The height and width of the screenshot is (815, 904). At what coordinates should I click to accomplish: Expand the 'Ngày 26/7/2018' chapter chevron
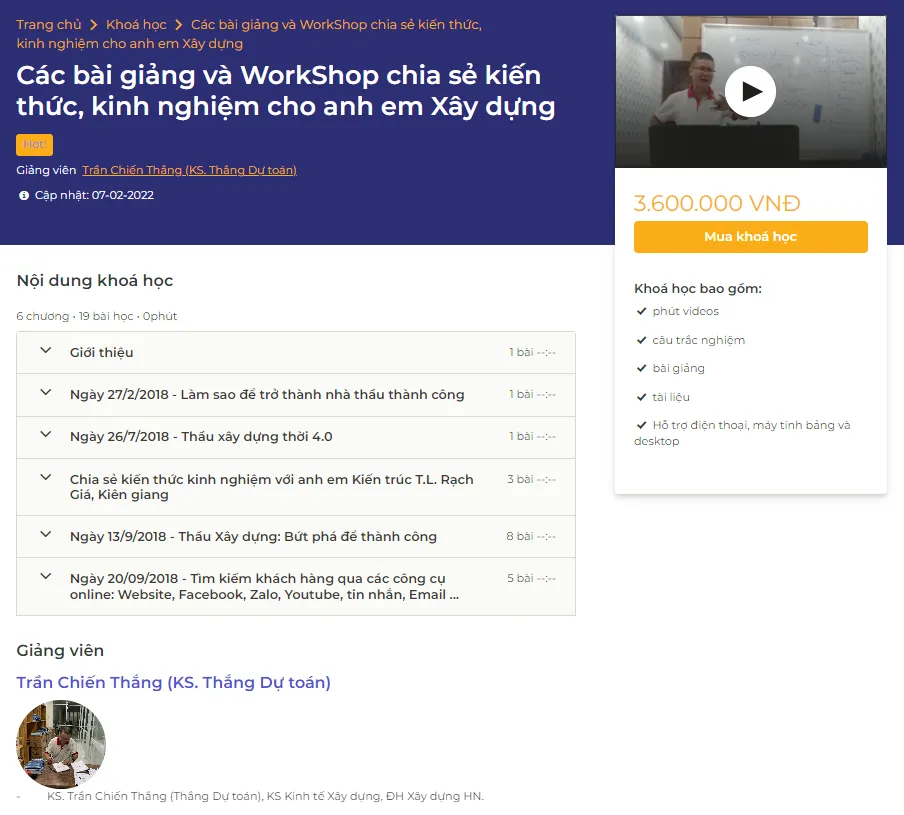point(45,435)
